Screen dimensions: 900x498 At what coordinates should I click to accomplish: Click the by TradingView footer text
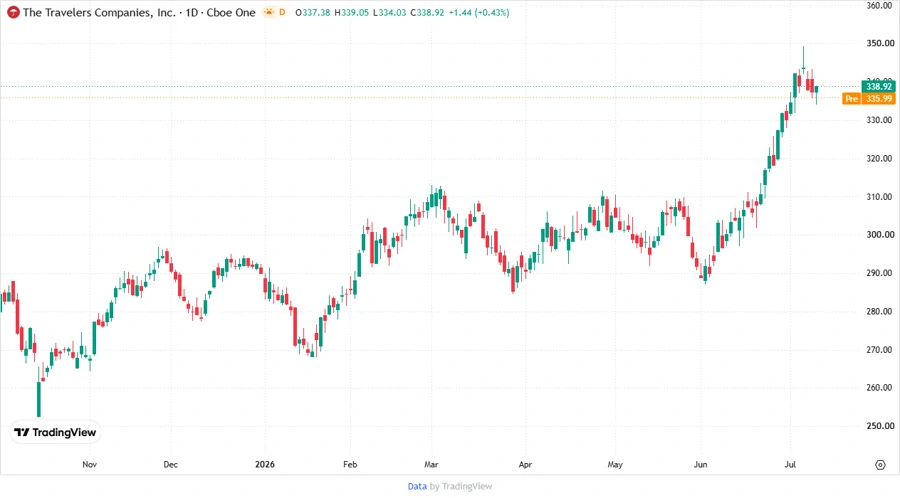461,486
